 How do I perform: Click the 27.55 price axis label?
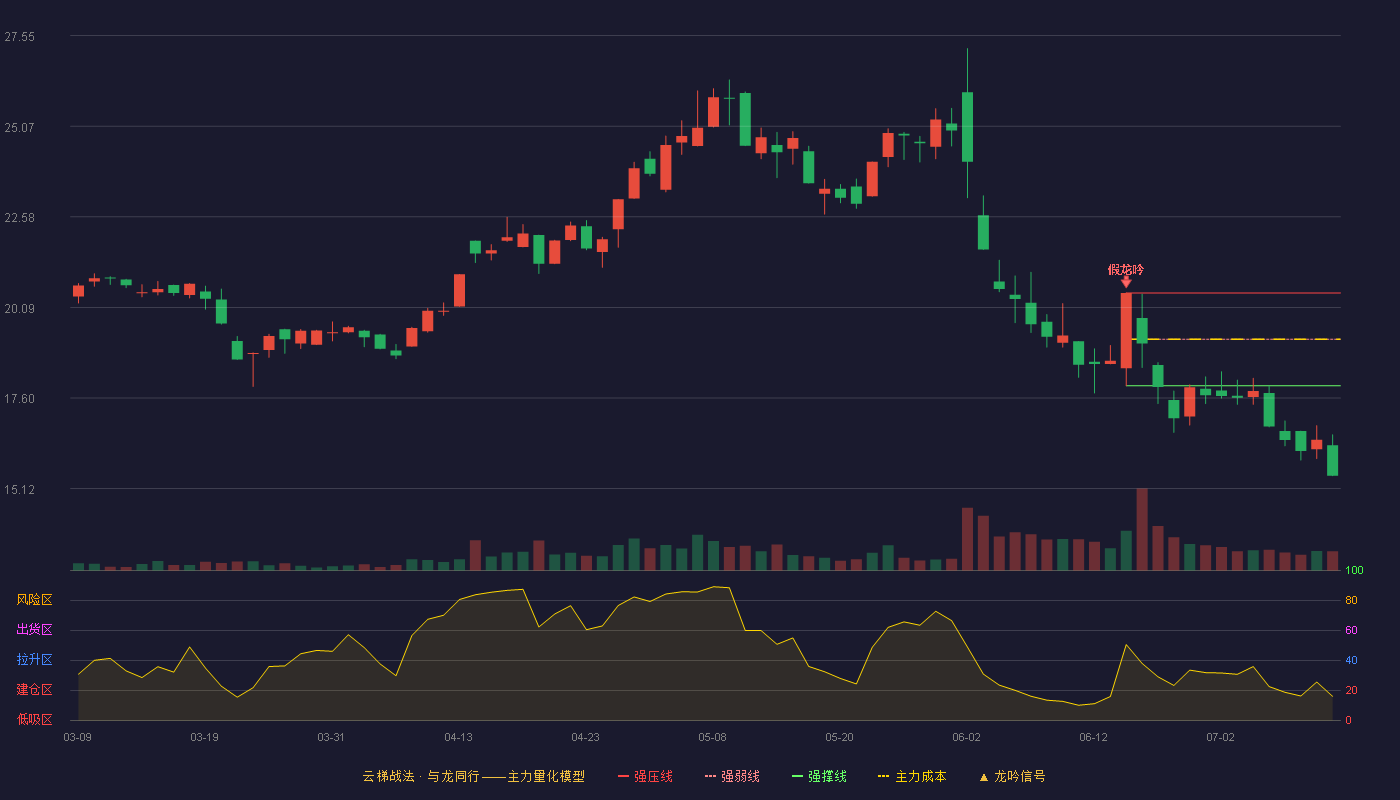19,37
